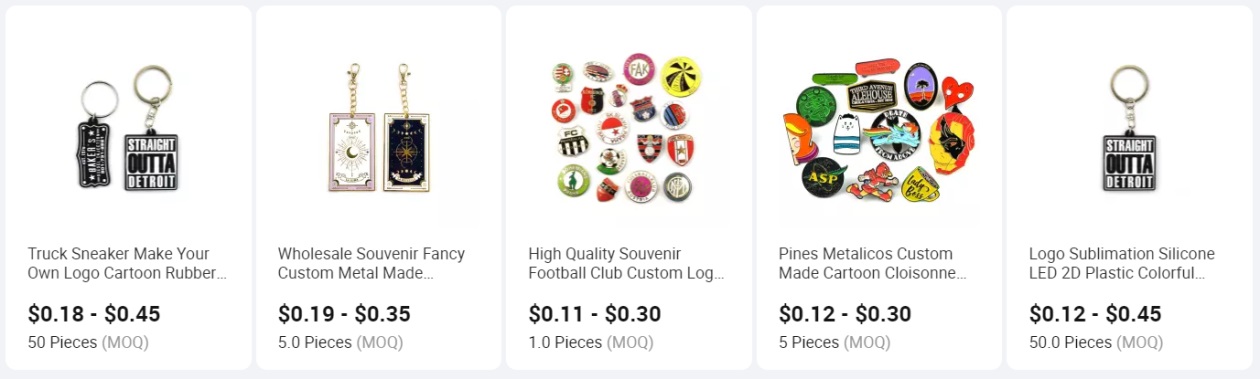Click the $0.11 - $0.30 price

595,314
